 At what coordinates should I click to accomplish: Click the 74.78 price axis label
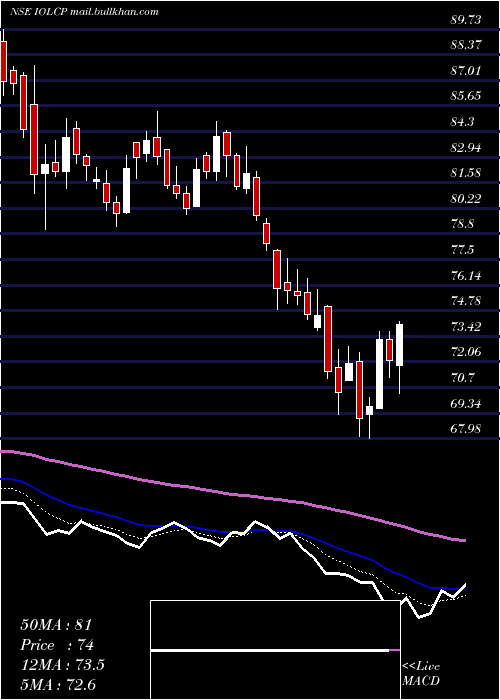click(467, 301)
